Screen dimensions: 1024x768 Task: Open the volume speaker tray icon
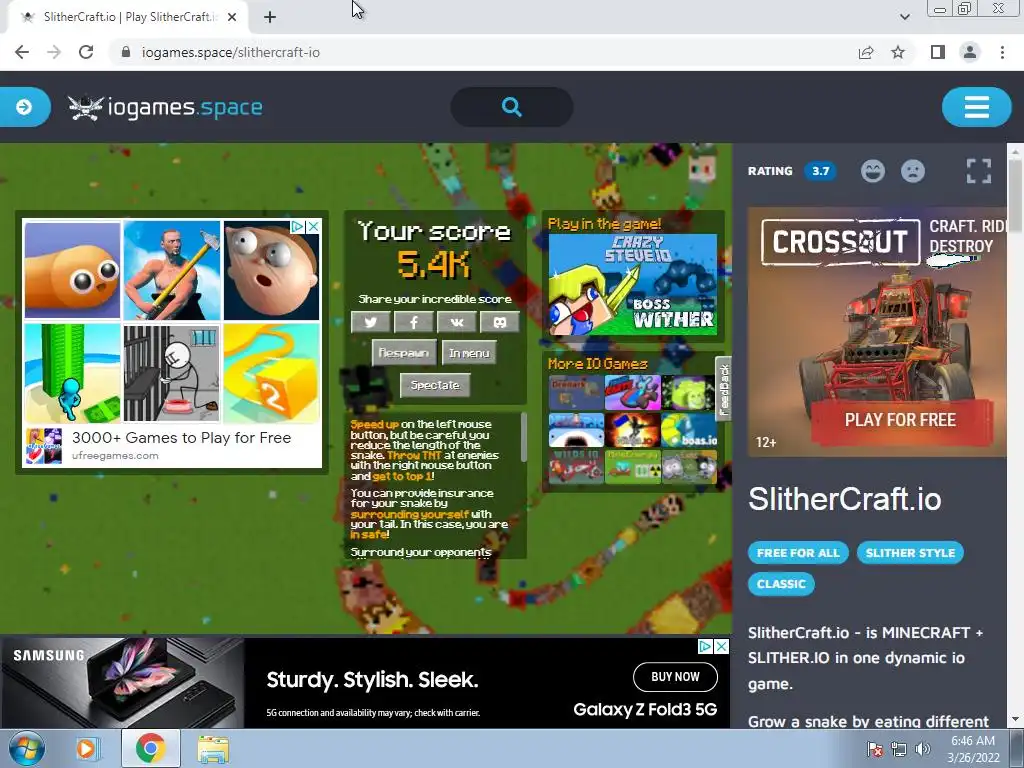tap(923, 749)
